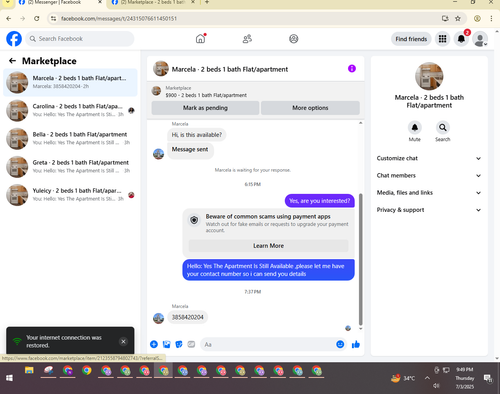
Task: Search within conversation using magnifier icon
Action: click(442, 127)
